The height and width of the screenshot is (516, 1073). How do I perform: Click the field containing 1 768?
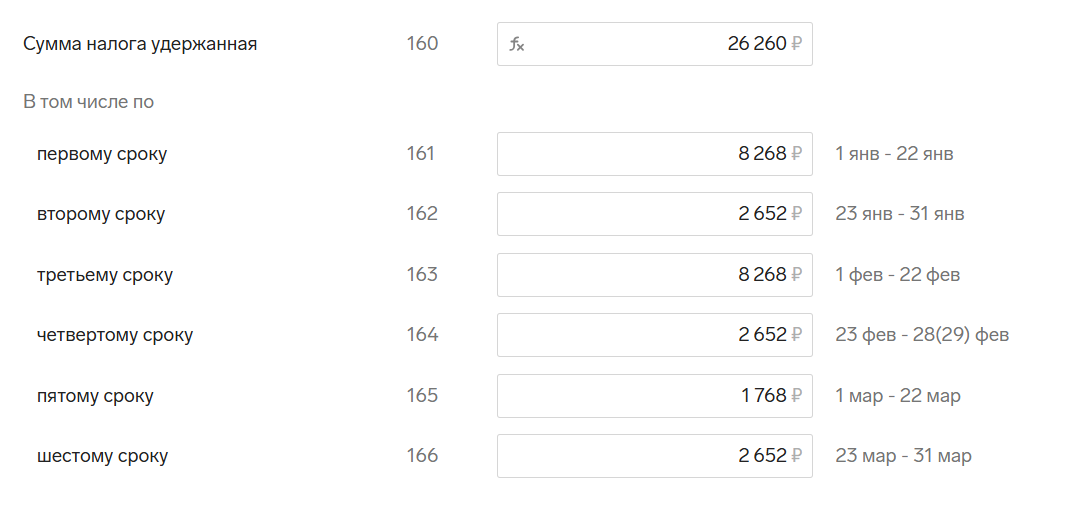tap(654, 396)
